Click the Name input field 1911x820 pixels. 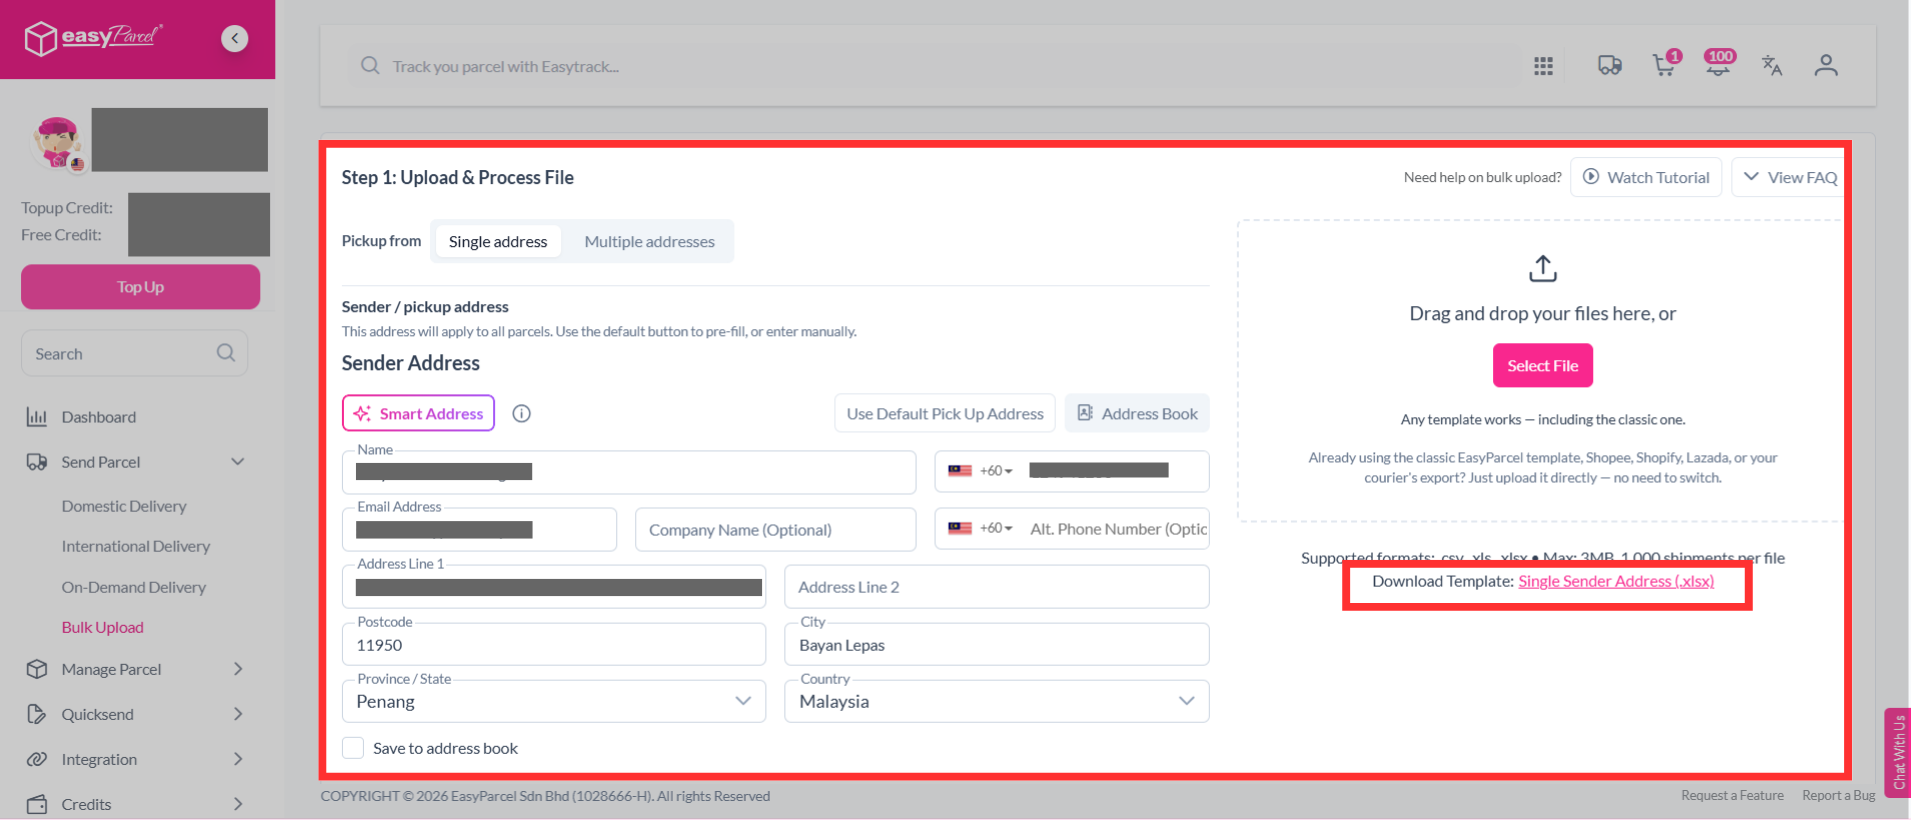[x=629, y=472]
